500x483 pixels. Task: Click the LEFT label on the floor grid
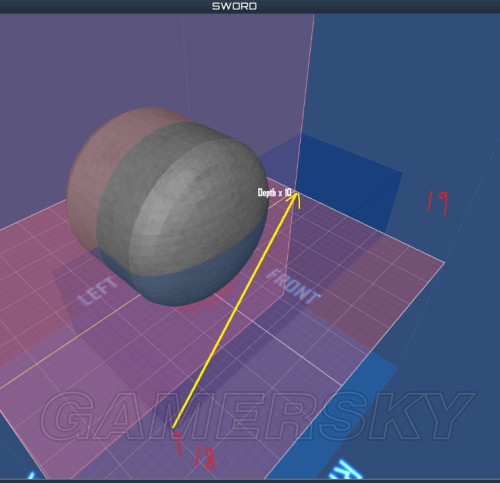coord(98,291)
